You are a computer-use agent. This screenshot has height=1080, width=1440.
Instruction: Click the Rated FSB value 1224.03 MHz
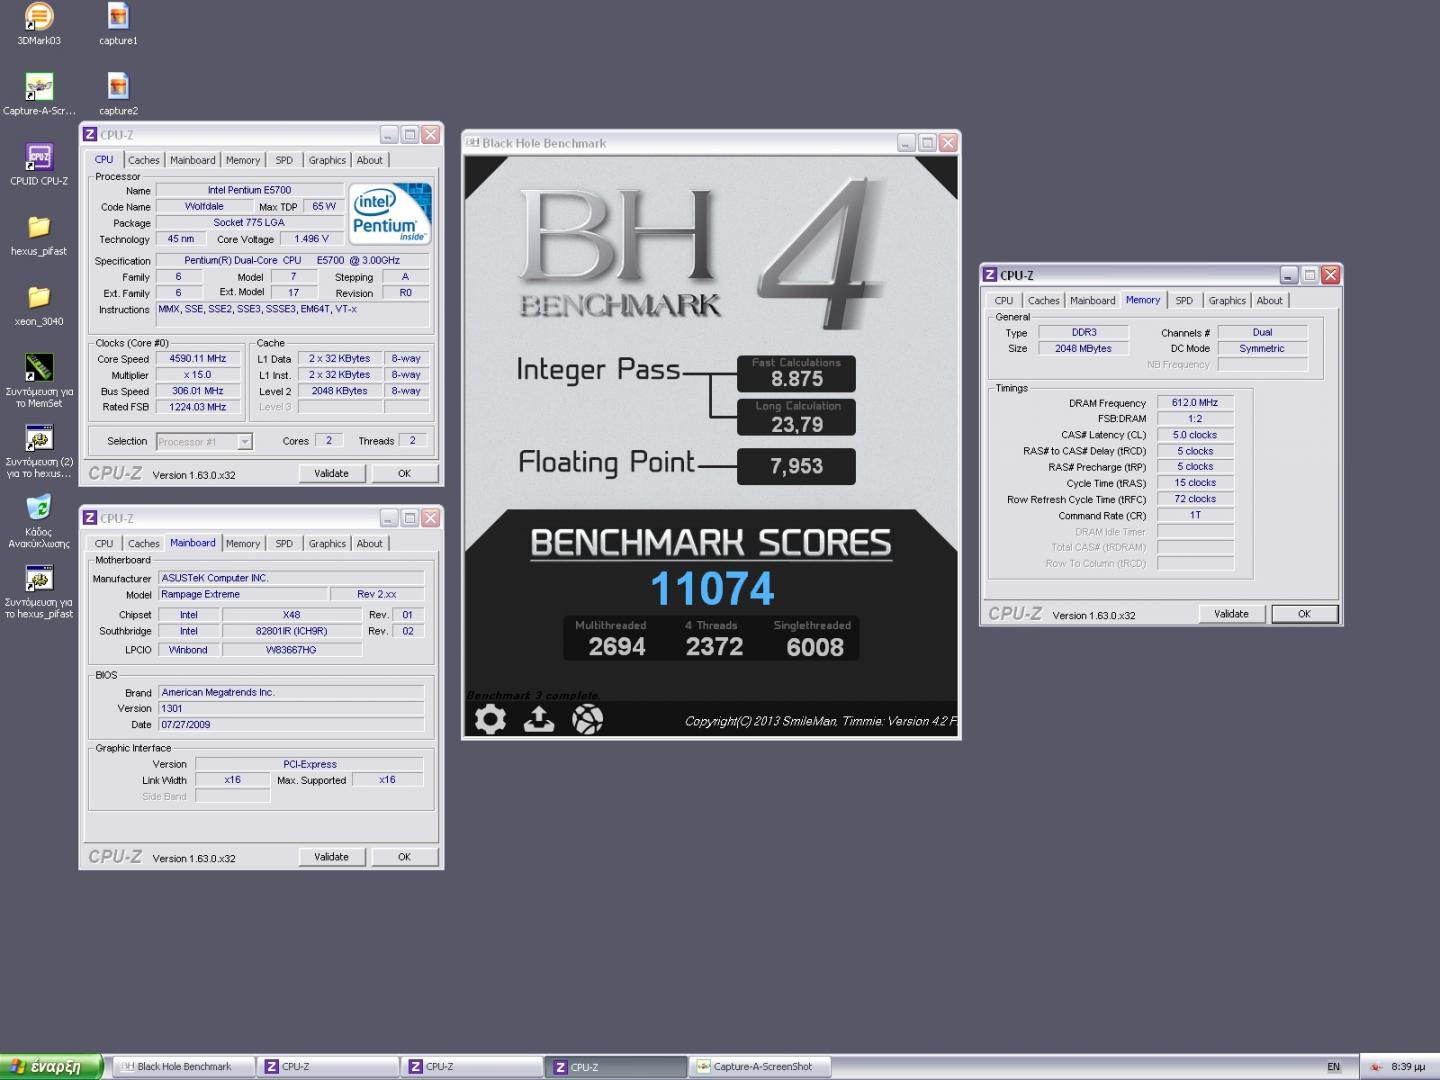coord(197,407)
